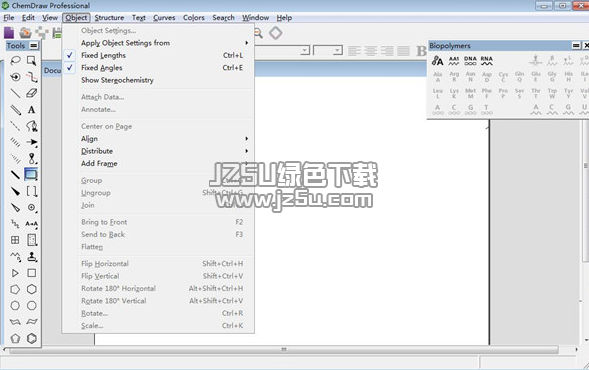
Task: Click the vertical scrollbar down arrow
Action: tap(586, 340)
